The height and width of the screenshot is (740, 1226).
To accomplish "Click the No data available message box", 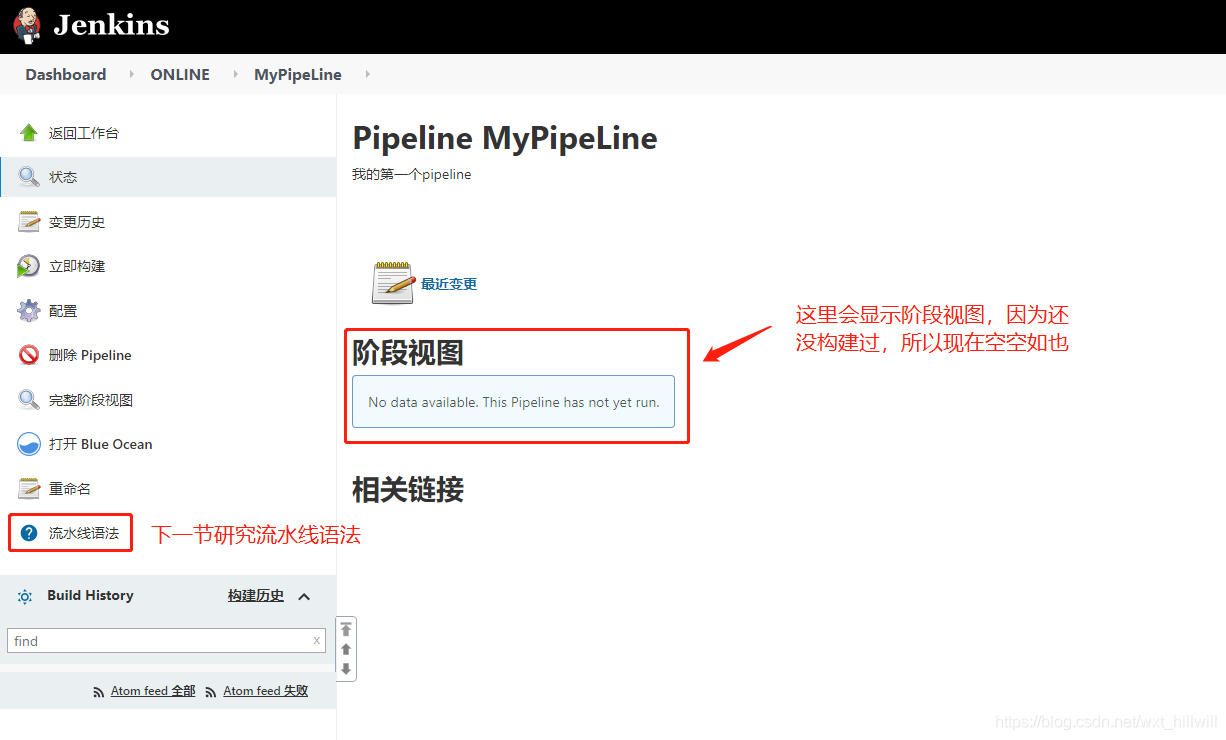I will click(x=514, y=402).
